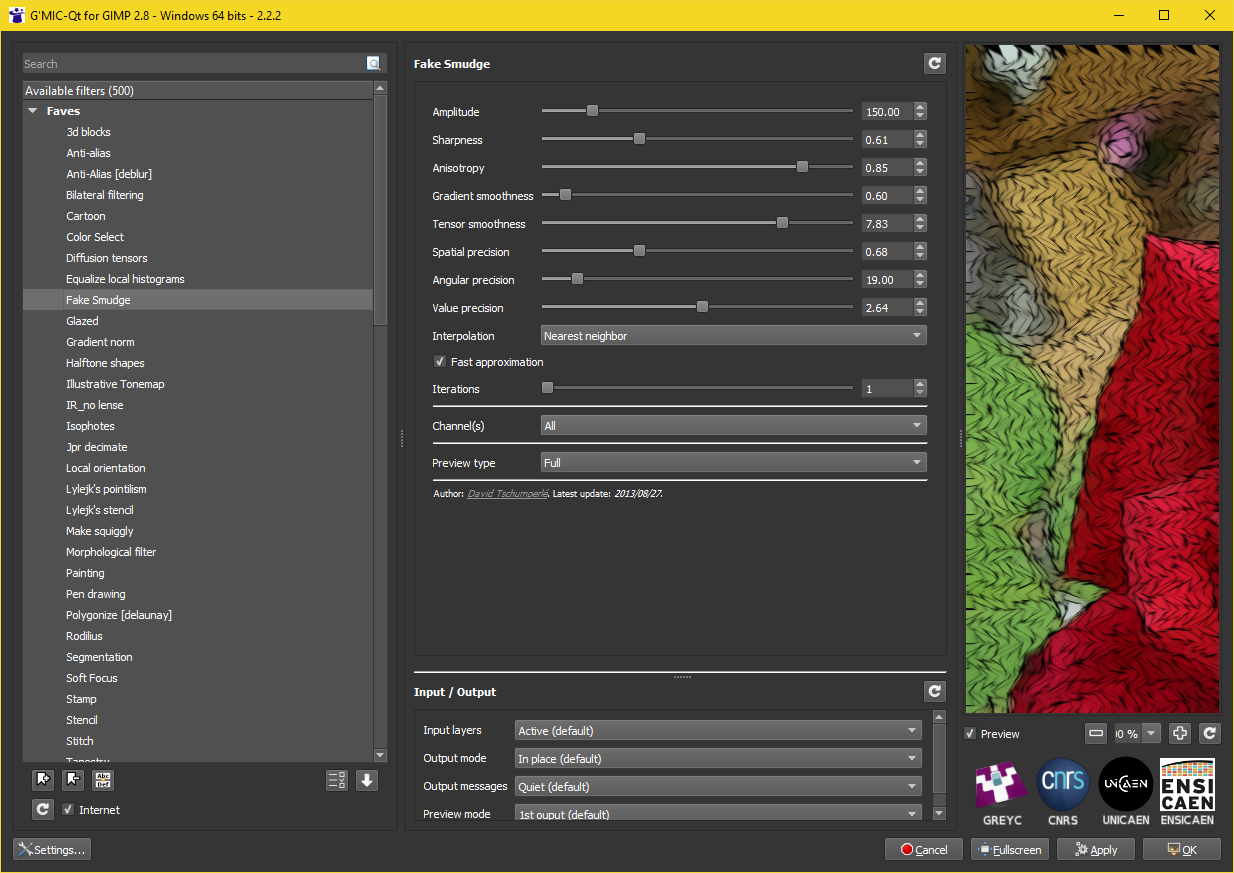
Task: Click the reset zoom icon under preview
Action: (x=1210, y=733)
